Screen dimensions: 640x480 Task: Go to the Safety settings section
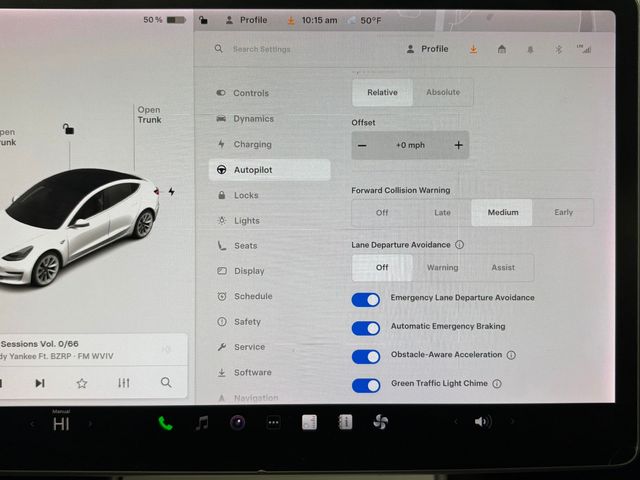coord(247,322)
